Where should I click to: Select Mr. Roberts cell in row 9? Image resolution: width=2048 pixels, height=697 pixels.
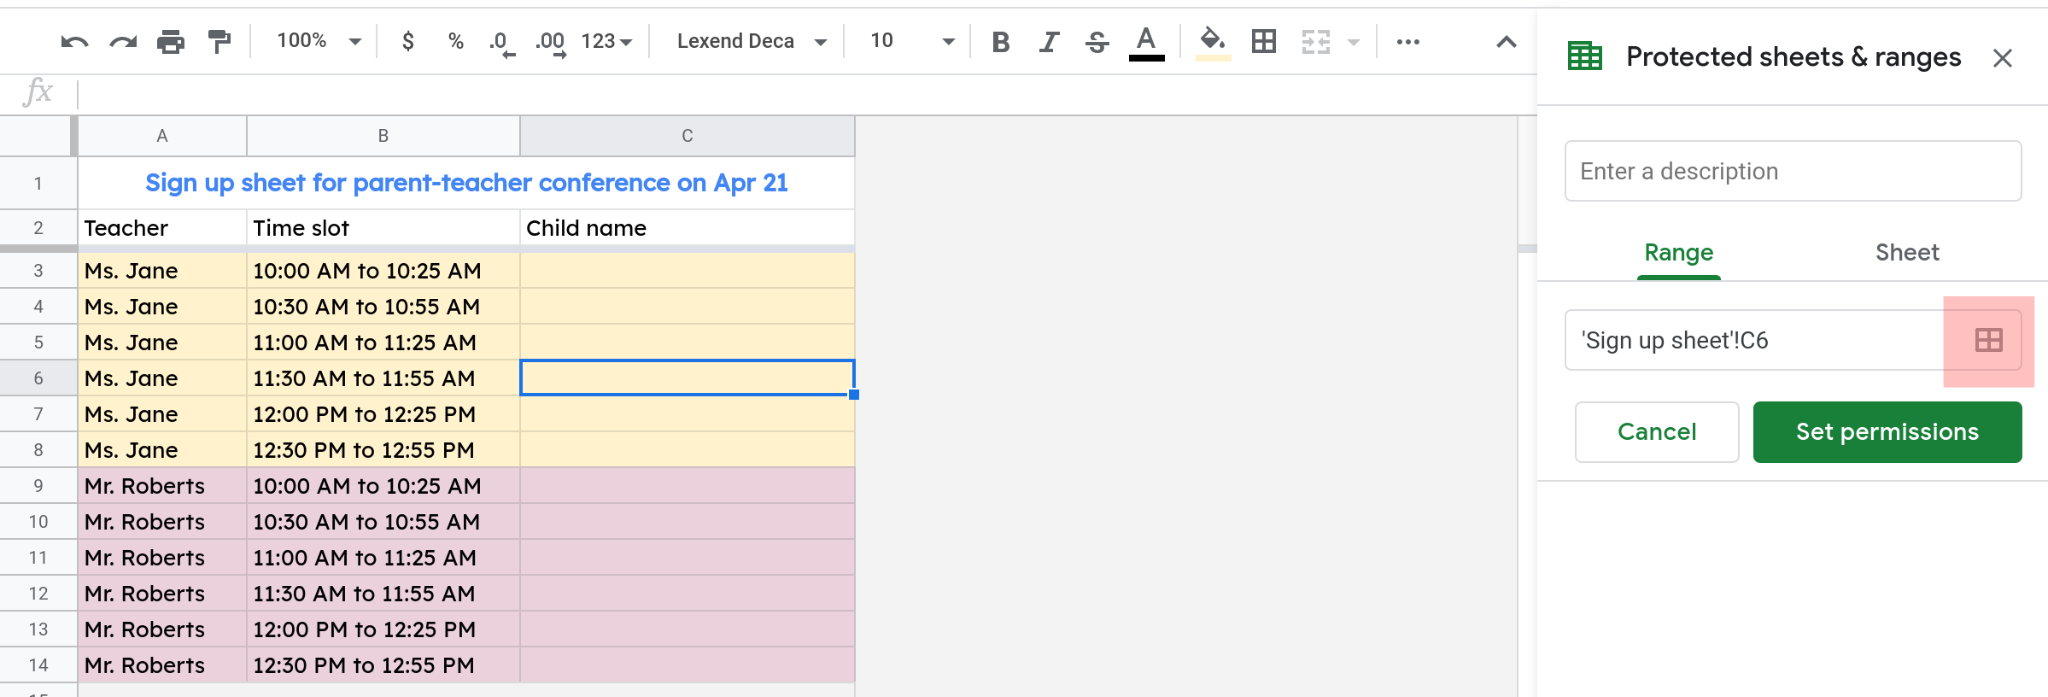pos(162,486)
